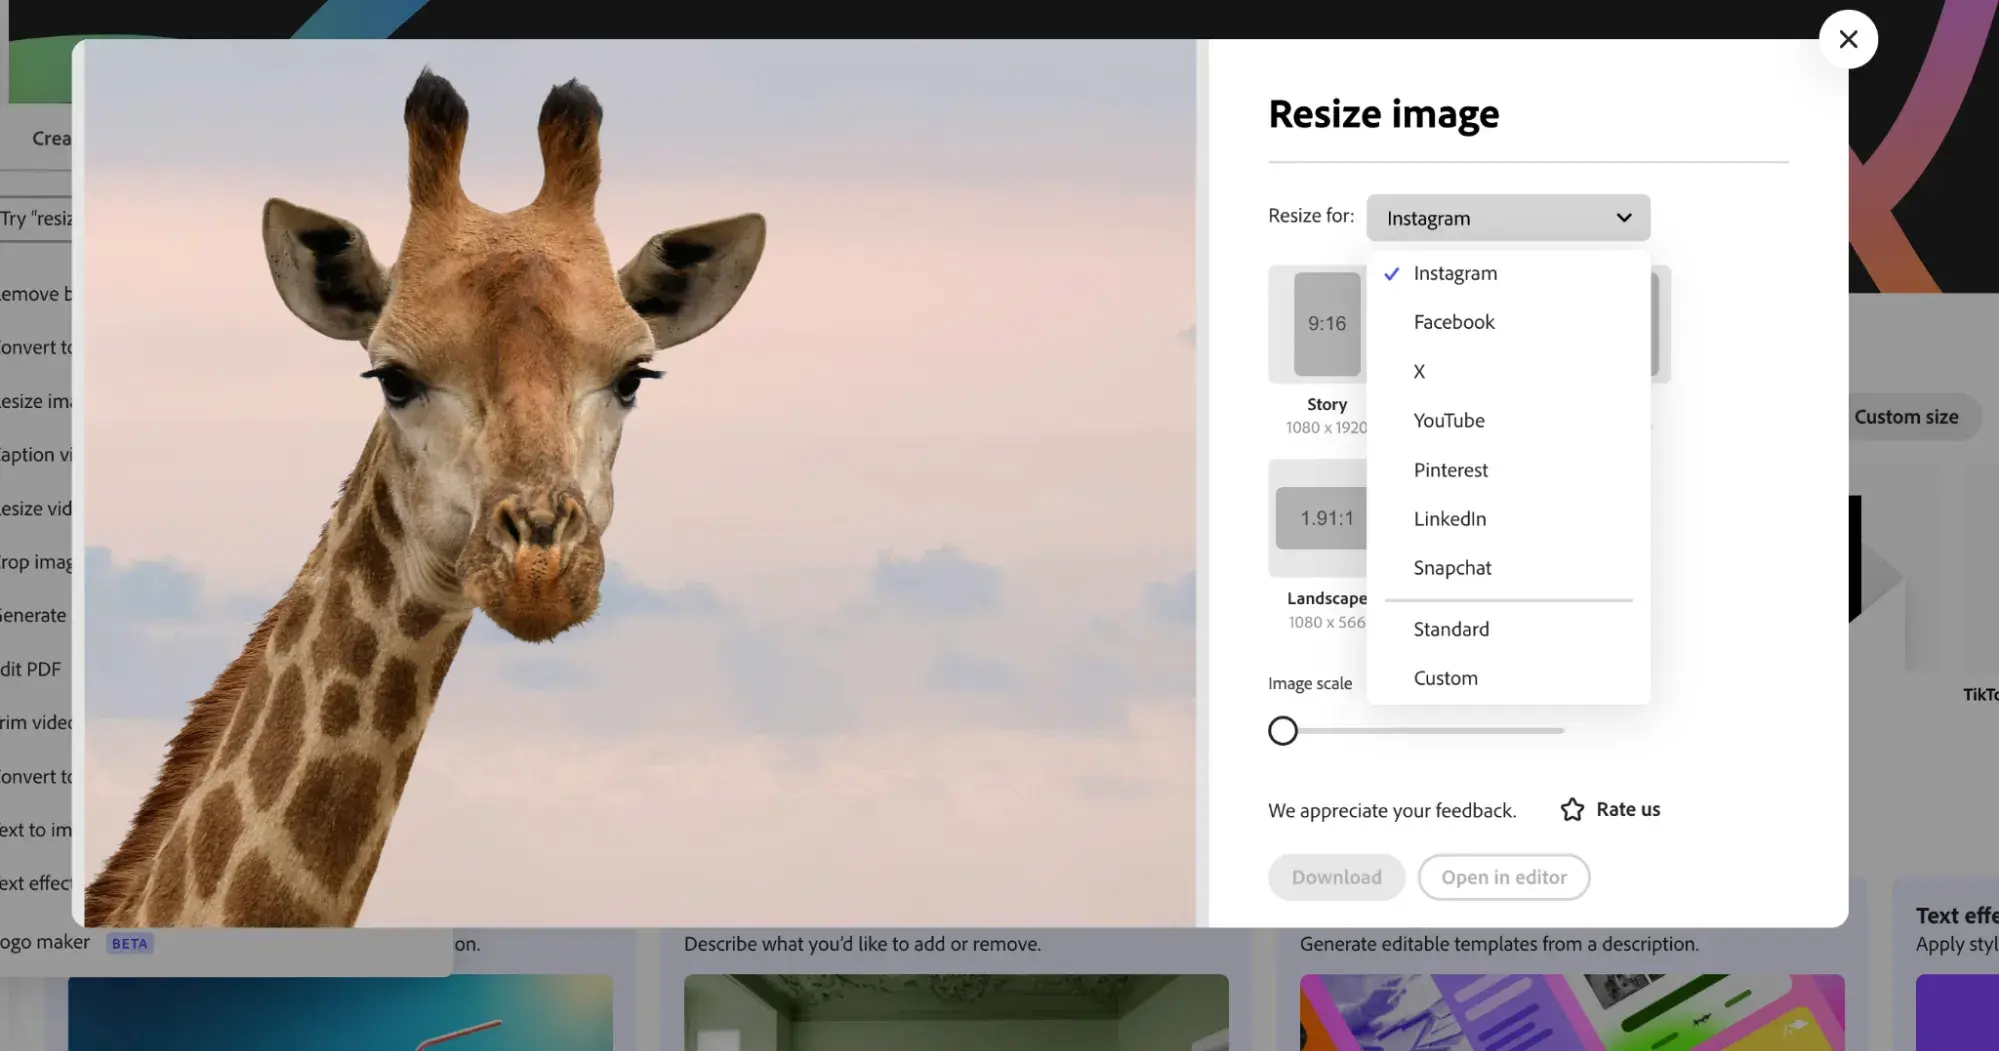Select the Landscape 1.91:1 preset thumbnail
Screen dimensions: 1999x1052
[1322, 518]
